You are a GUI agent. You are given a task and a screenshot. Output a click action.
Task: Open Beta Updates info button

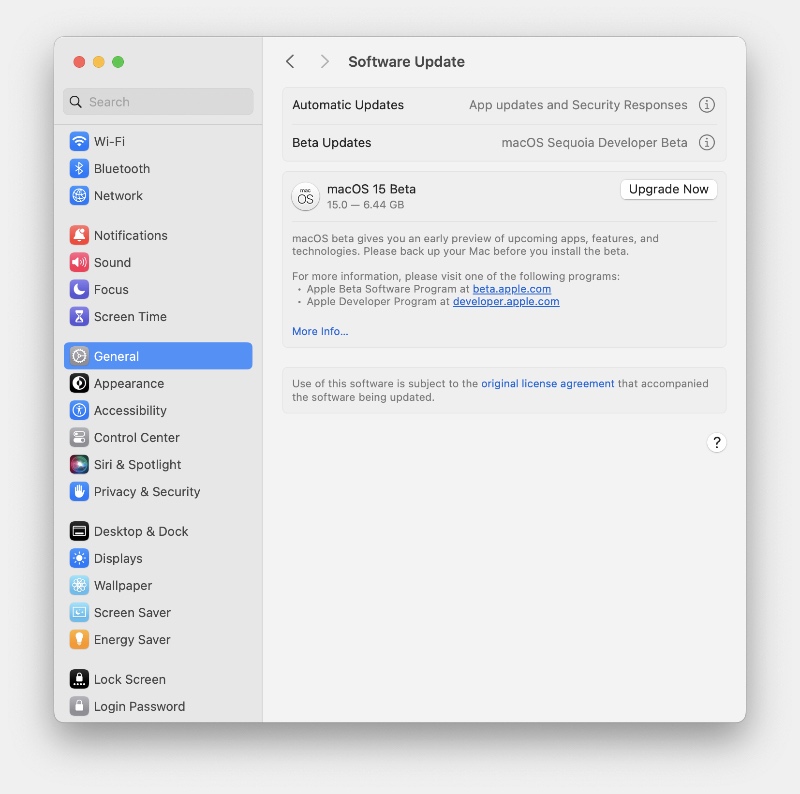pyautogui.click(x=706, y=143)
